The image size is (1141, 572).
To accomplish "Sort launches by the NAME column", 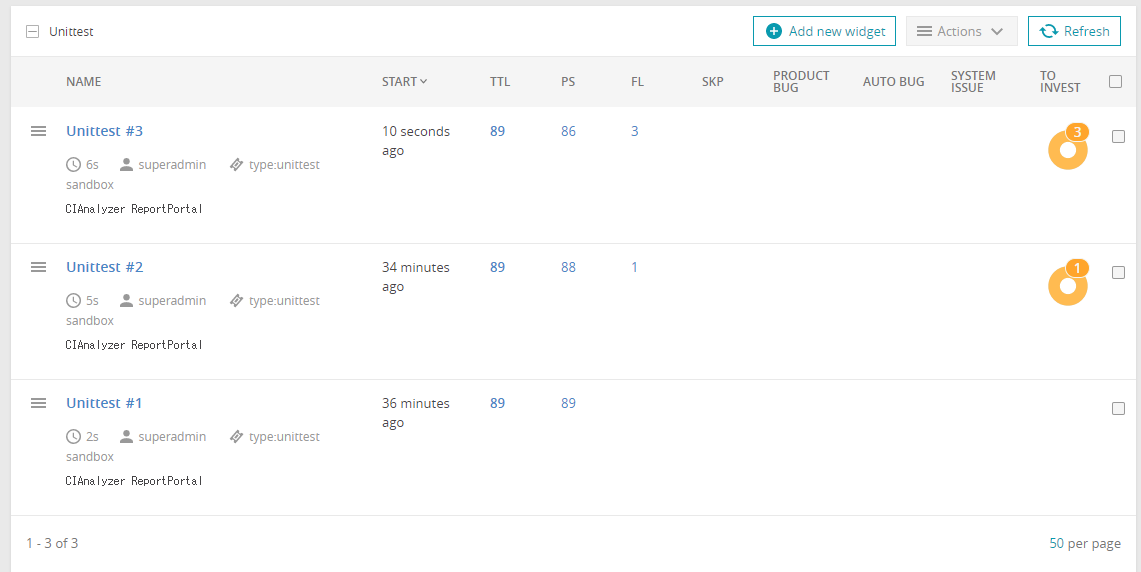I will point(83,82).
